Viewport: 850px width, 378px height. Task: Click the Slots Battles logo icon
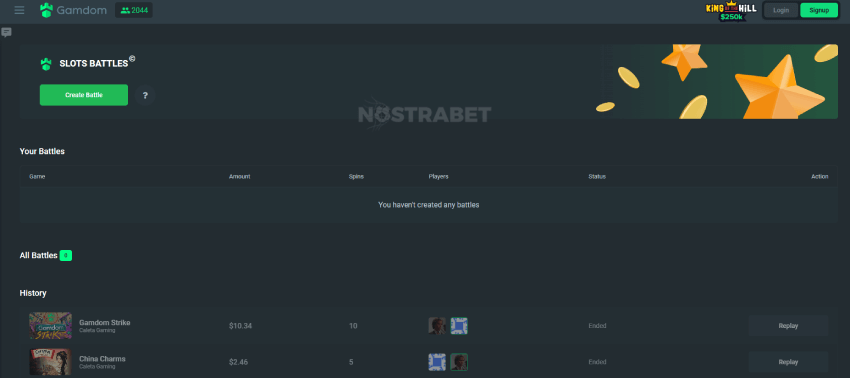[46, 64]
